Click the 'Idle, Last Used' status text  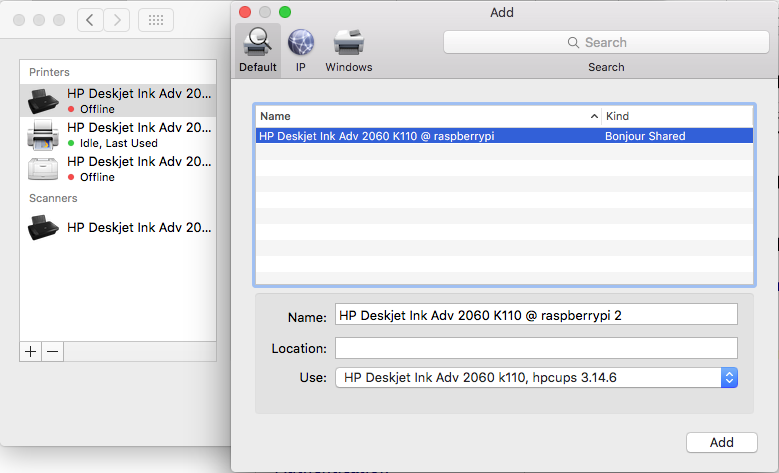tap(119, 143)
